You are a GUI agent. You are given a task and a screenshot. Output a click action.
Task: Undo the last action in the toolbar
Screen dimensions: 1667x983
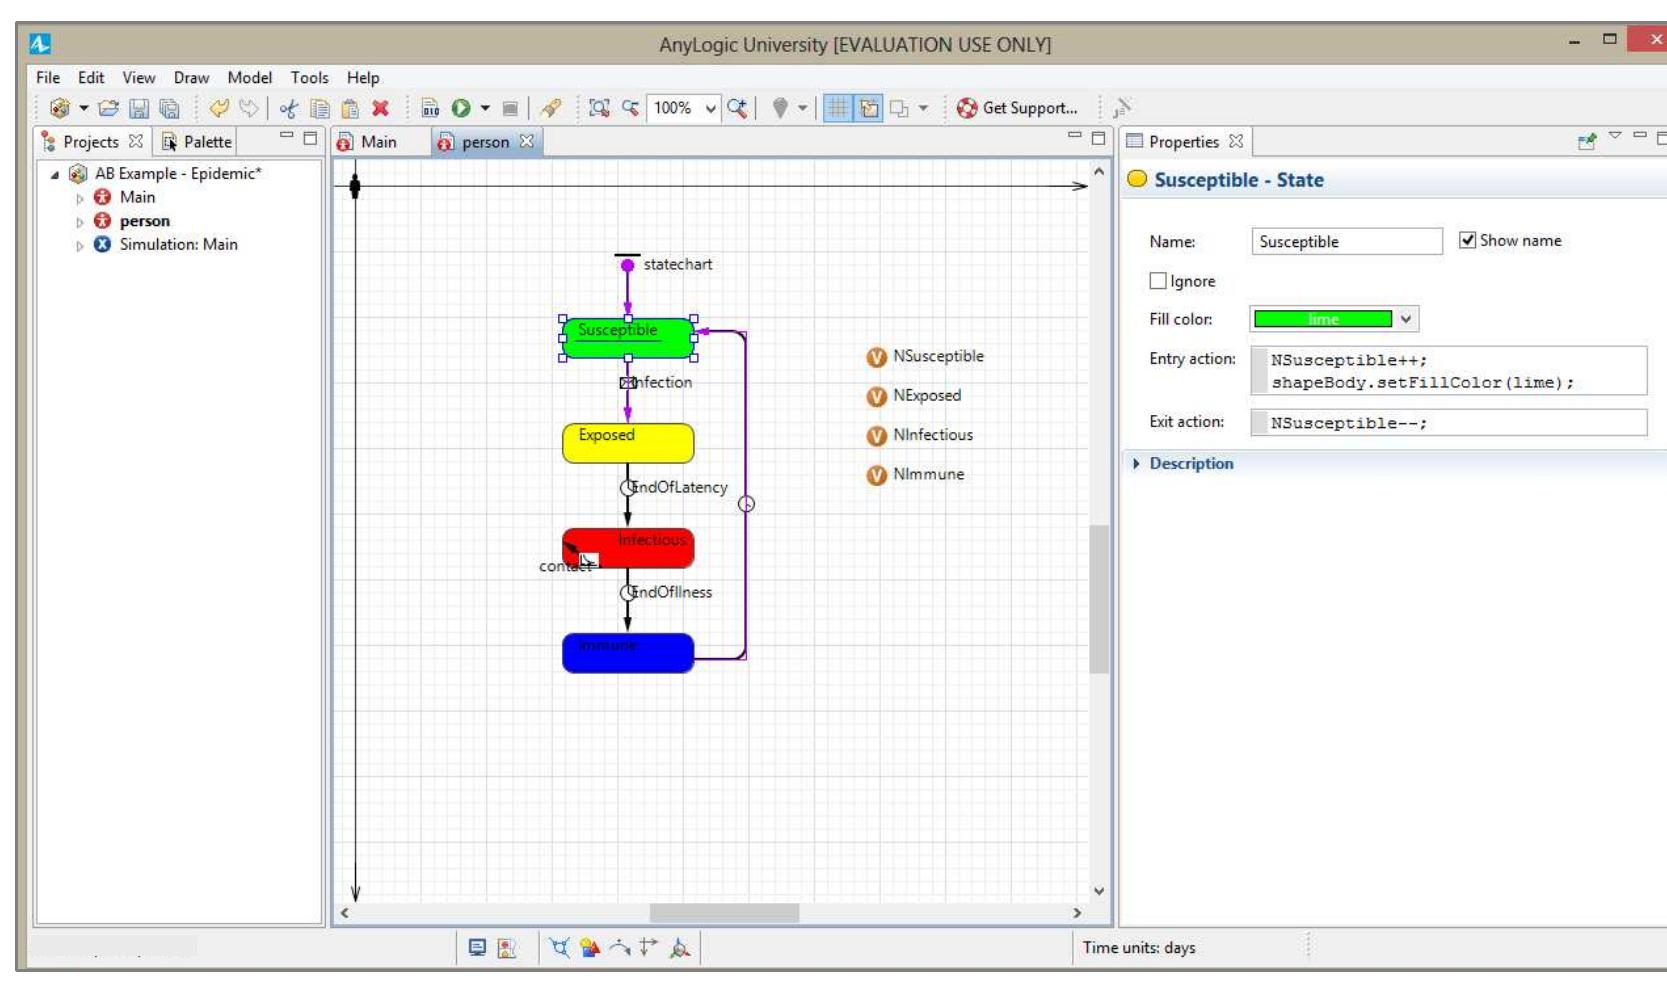tap(219, 108)
